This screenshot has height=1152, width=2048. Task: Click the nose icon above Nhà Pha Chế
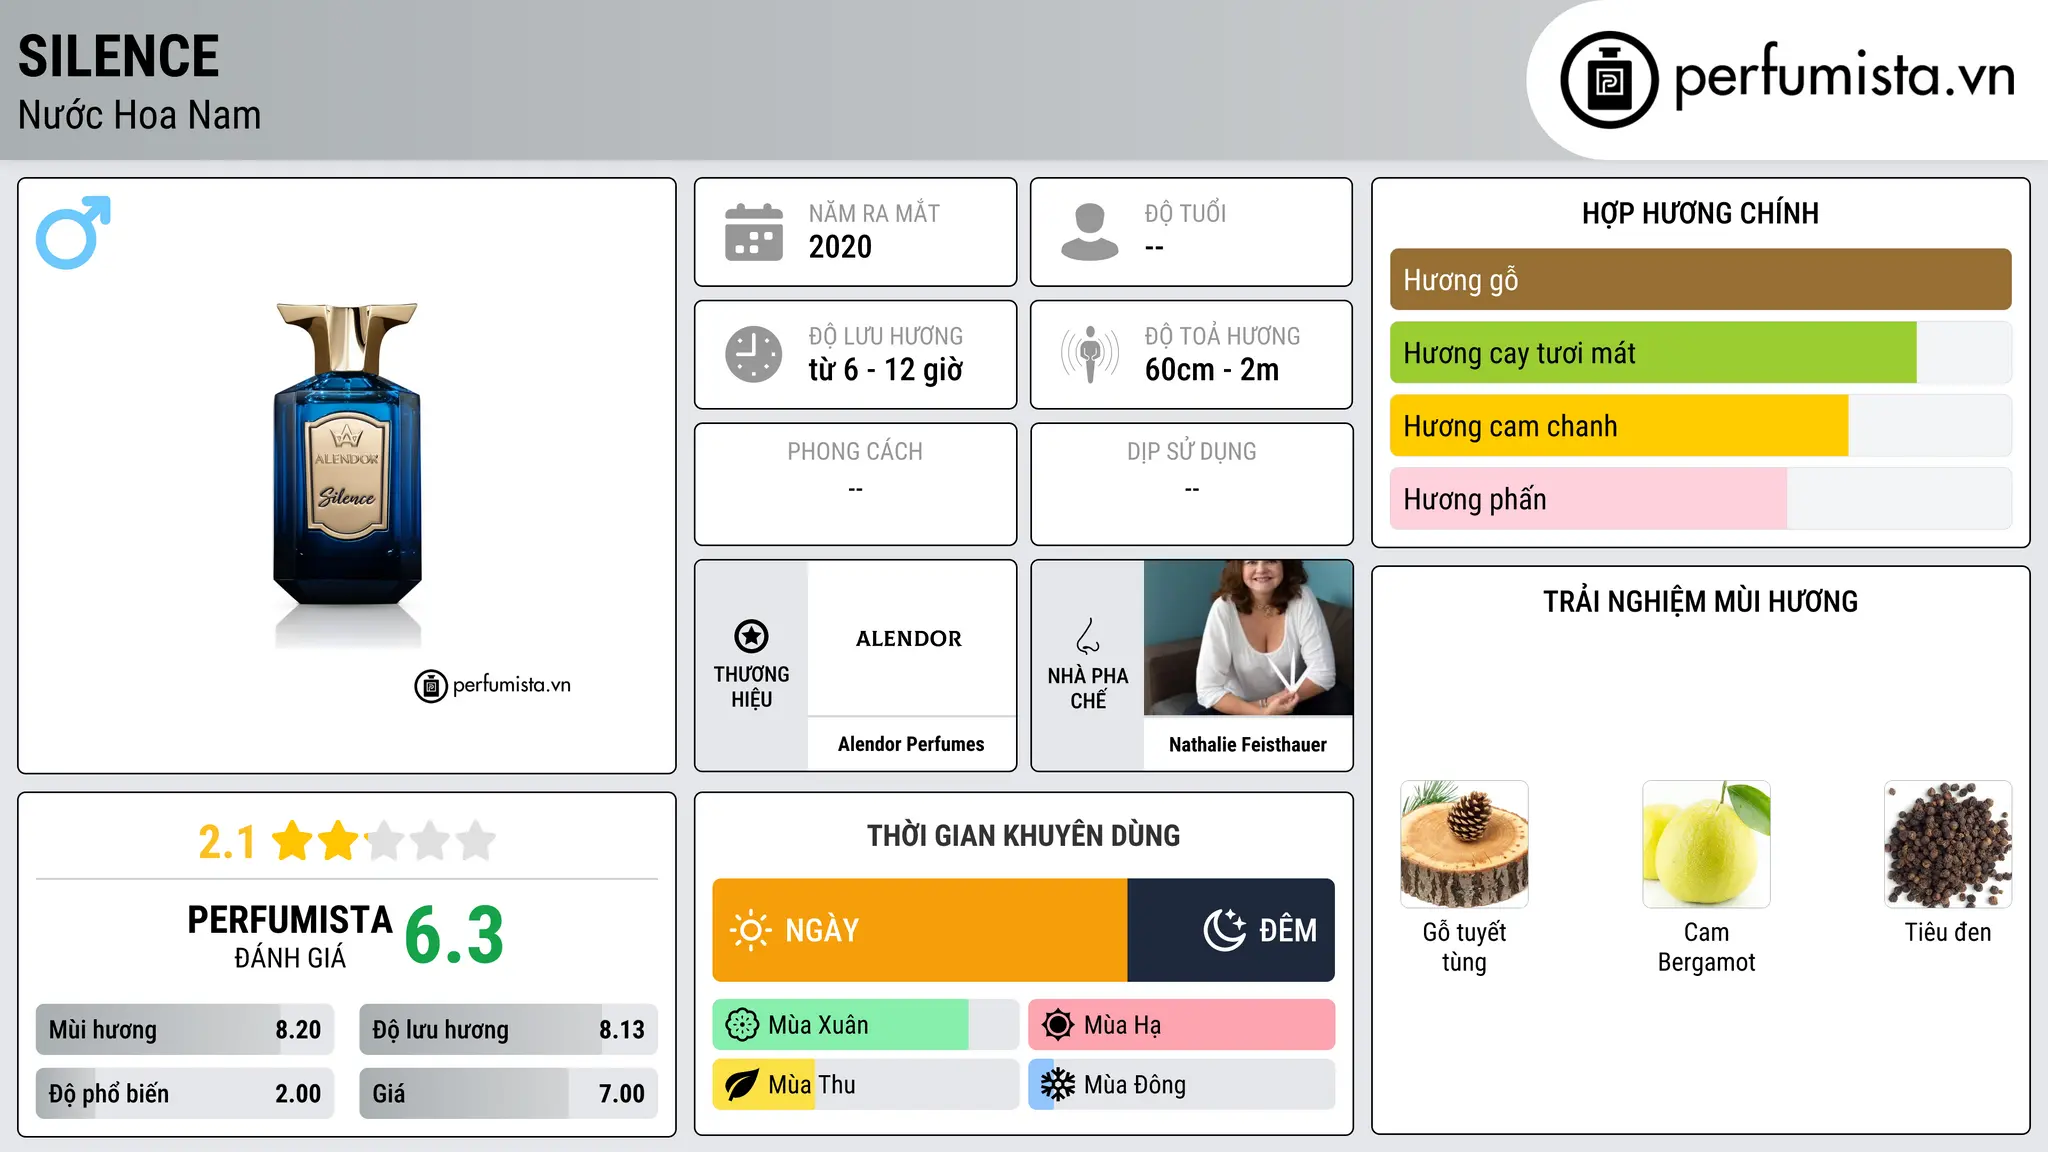(1088, 636)
